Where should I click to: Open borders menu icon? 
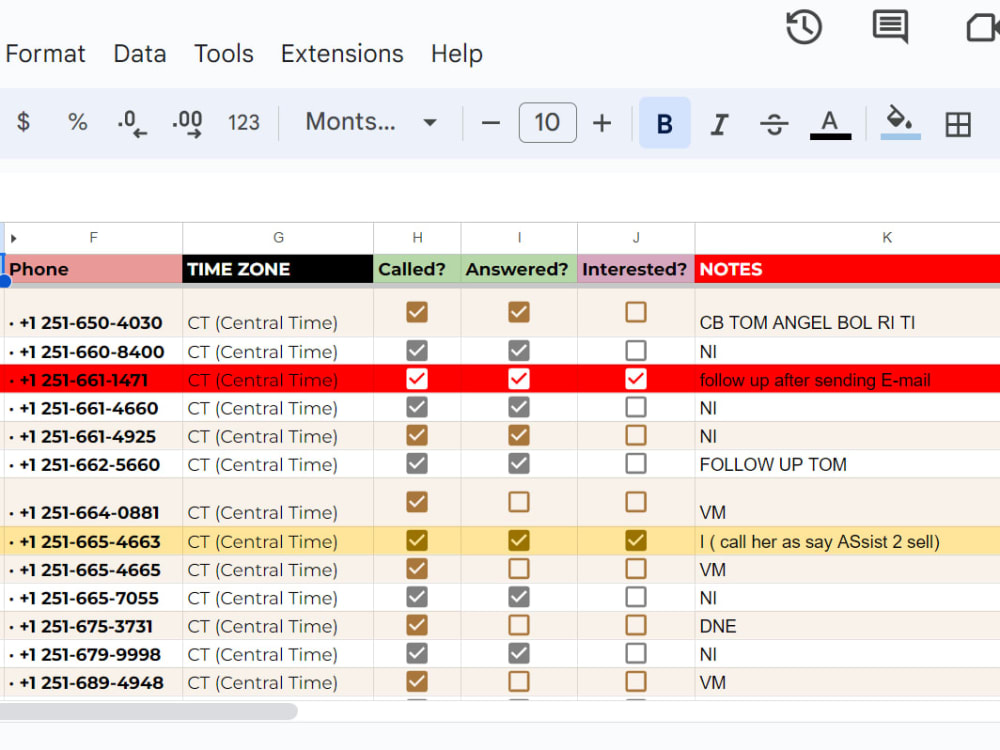(x=958, y=124)
